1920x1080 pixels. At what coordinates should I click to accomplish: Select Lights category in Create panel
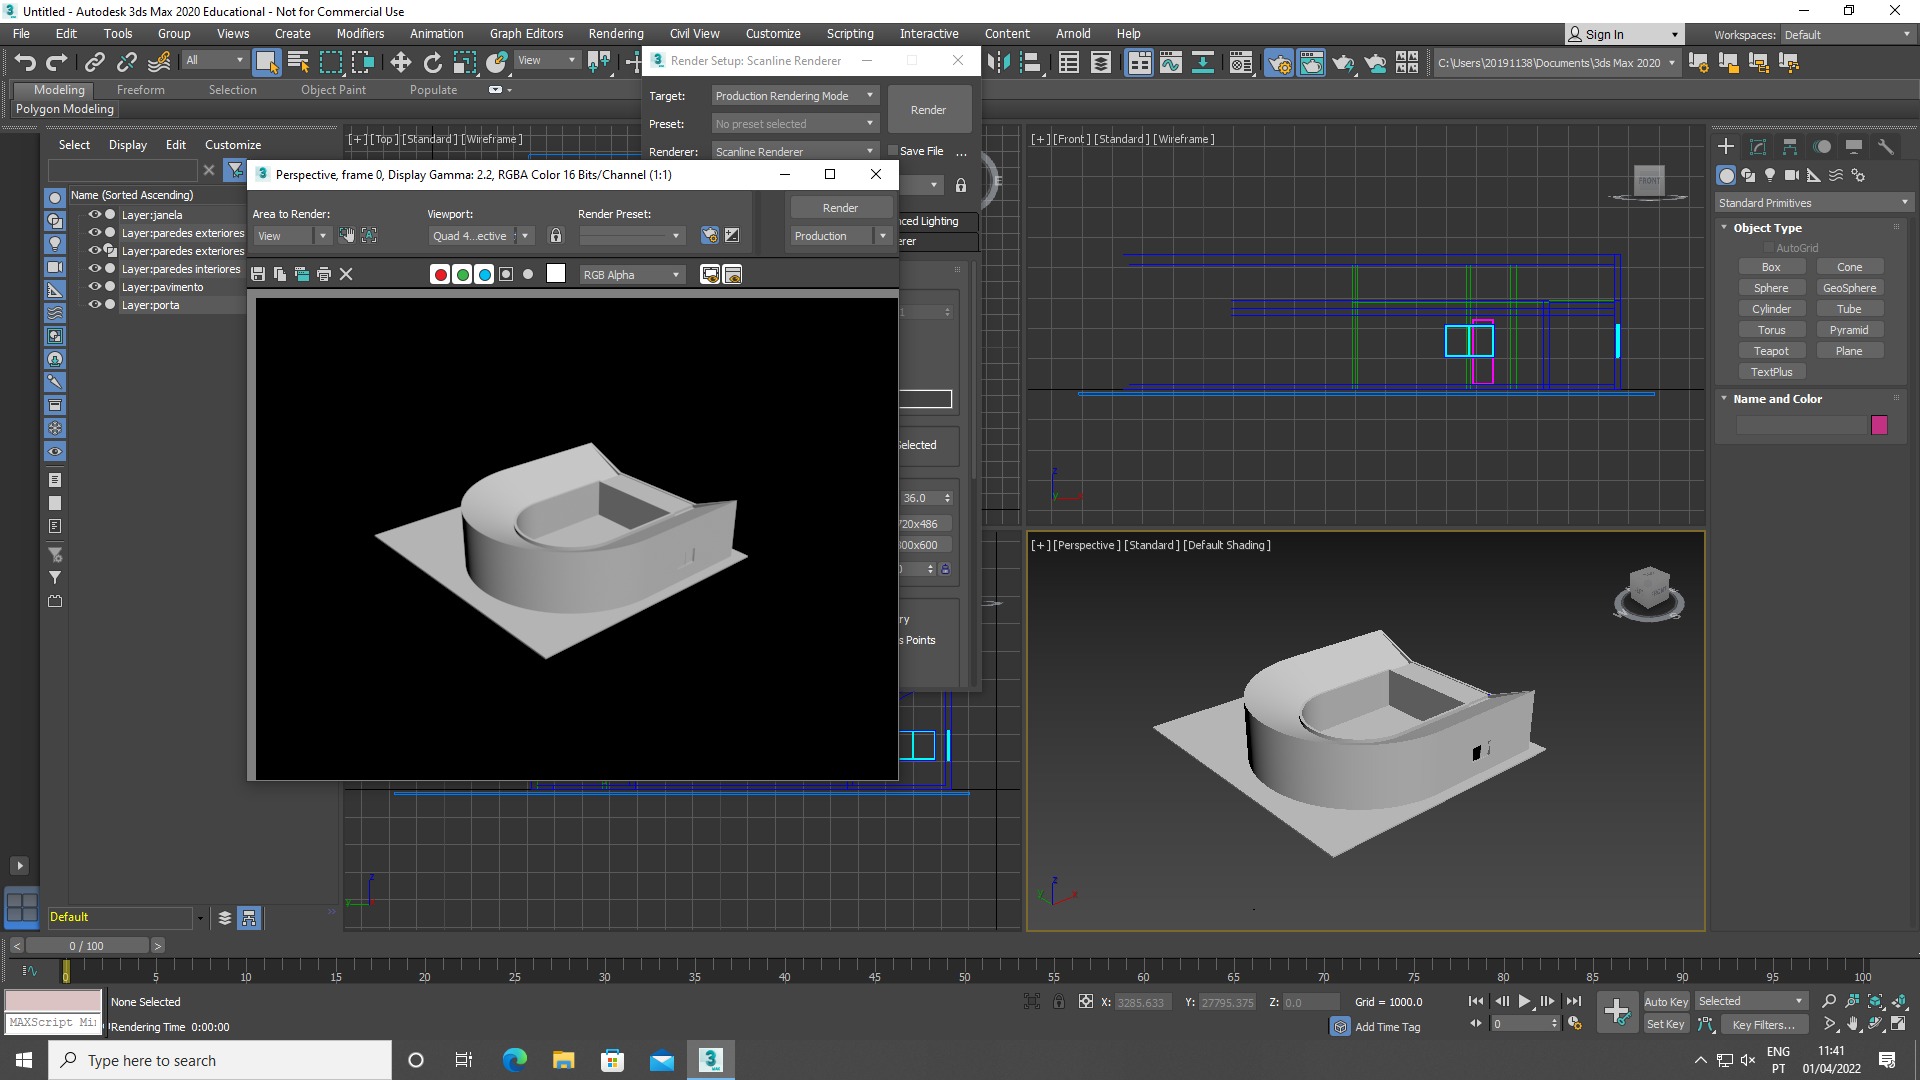pos(1770,175)
